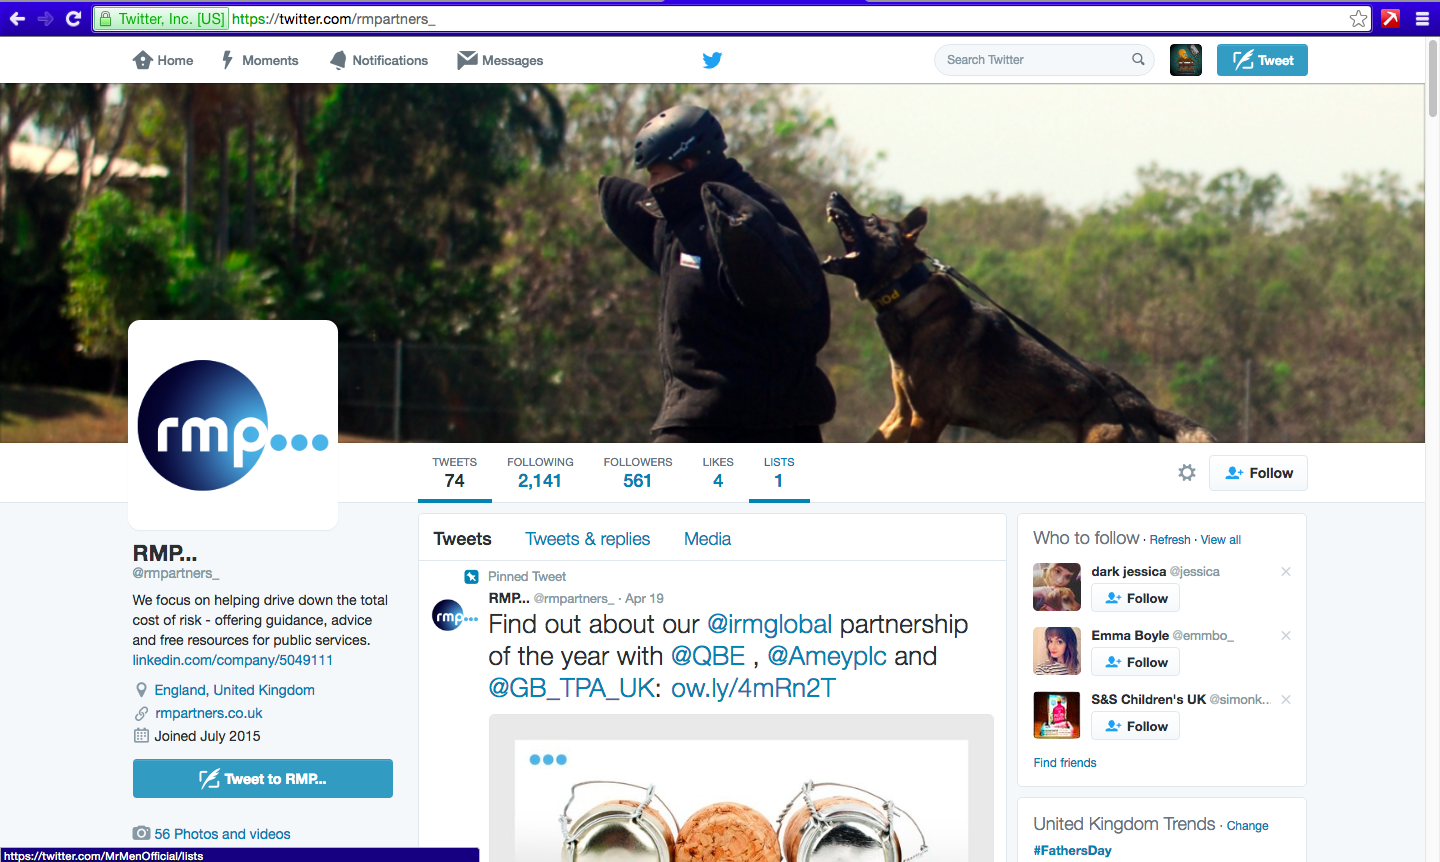1440x862 pixels.
Task: View the Likes 4 stat
Action: 718,473
